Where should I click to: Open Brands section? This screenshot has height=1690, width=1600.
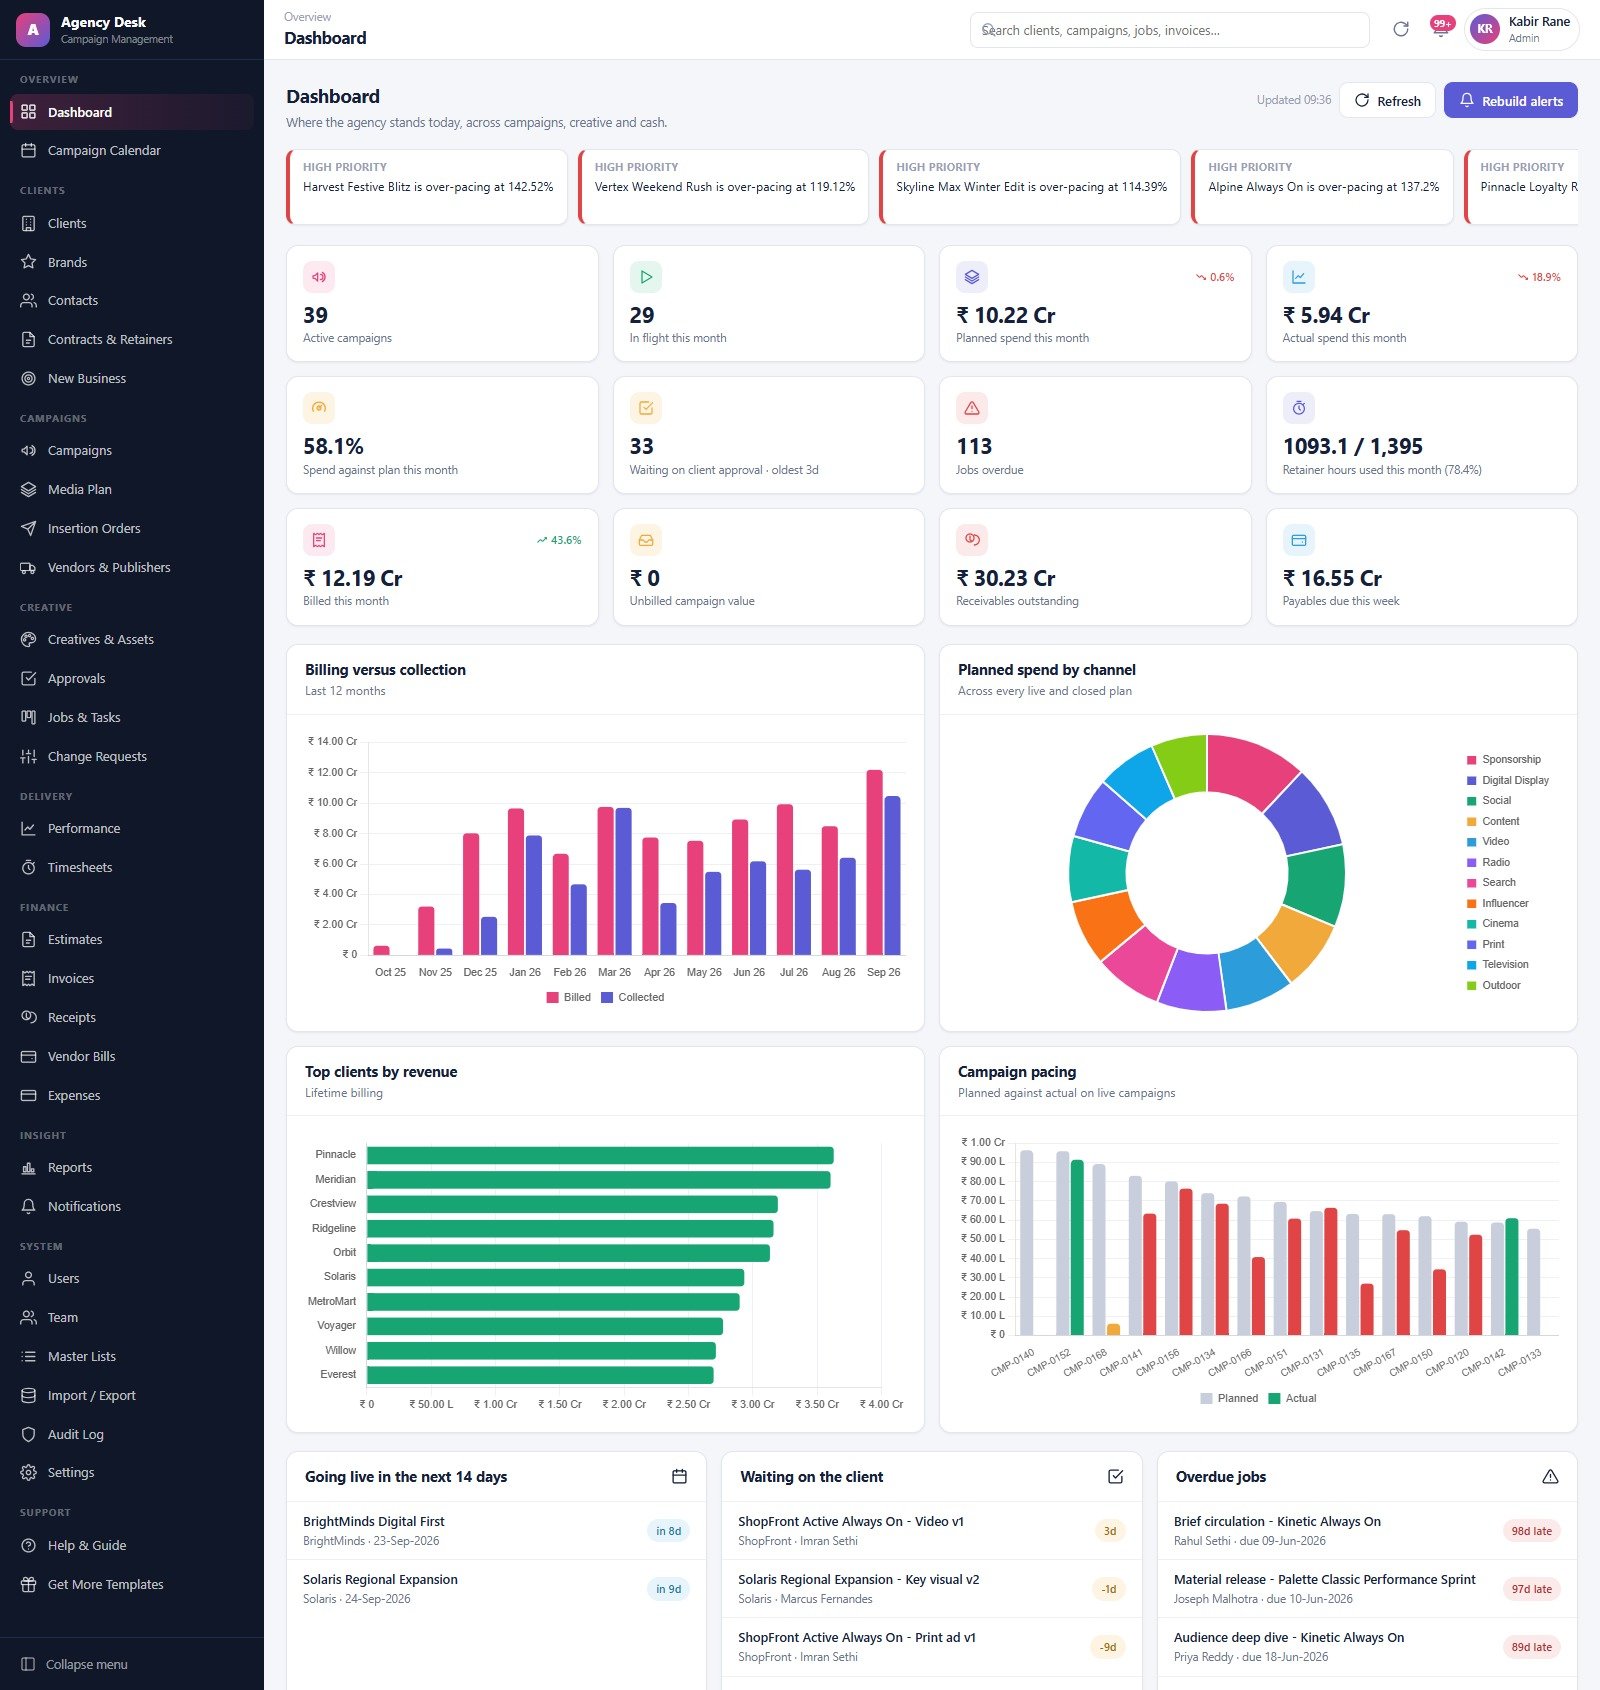point(131,262)
